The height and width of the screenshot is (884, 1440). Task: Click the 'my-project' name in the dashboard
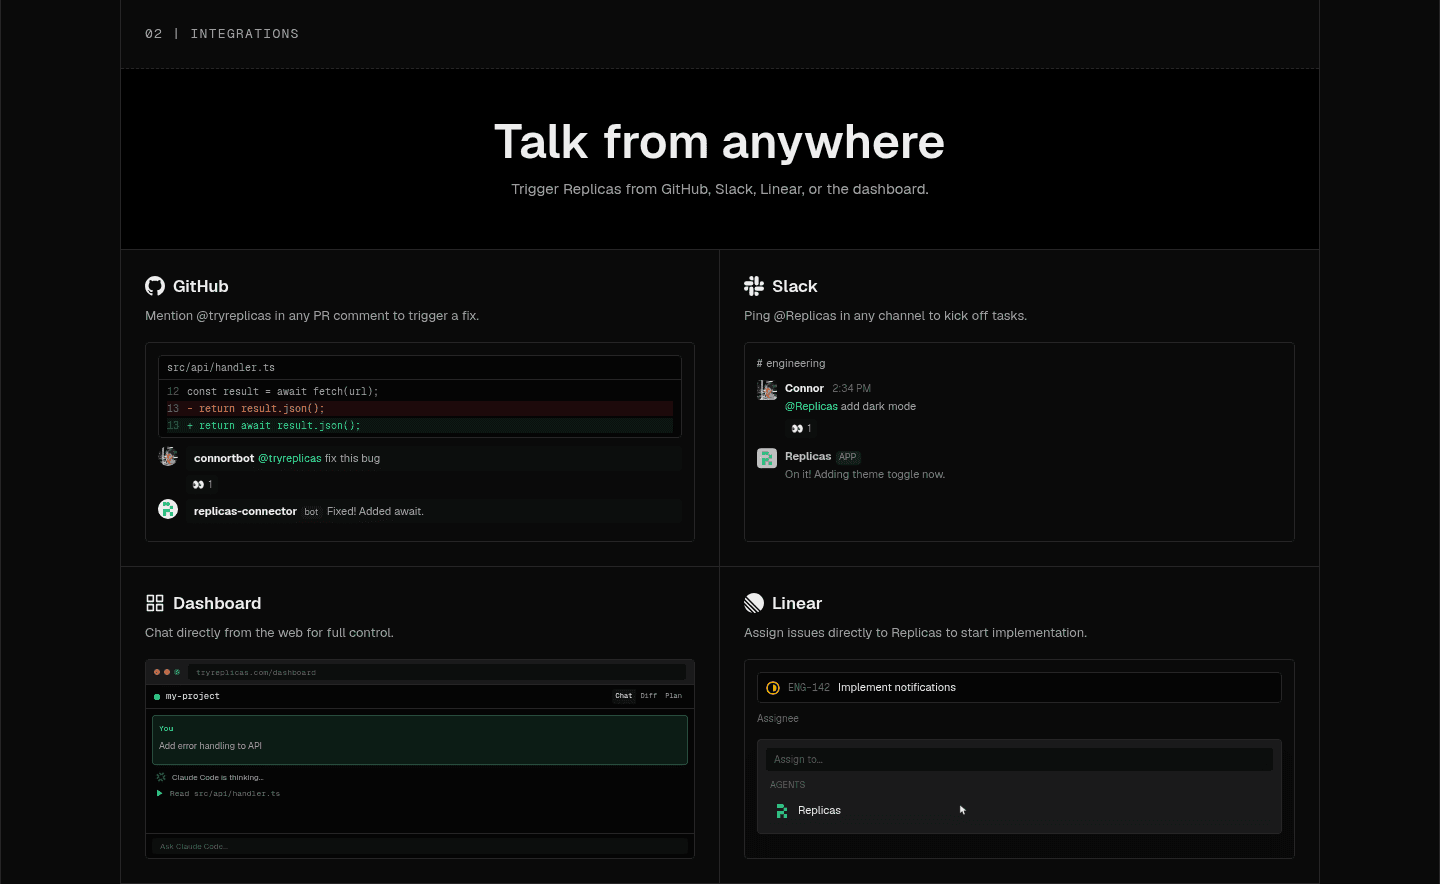coord(193,696)
